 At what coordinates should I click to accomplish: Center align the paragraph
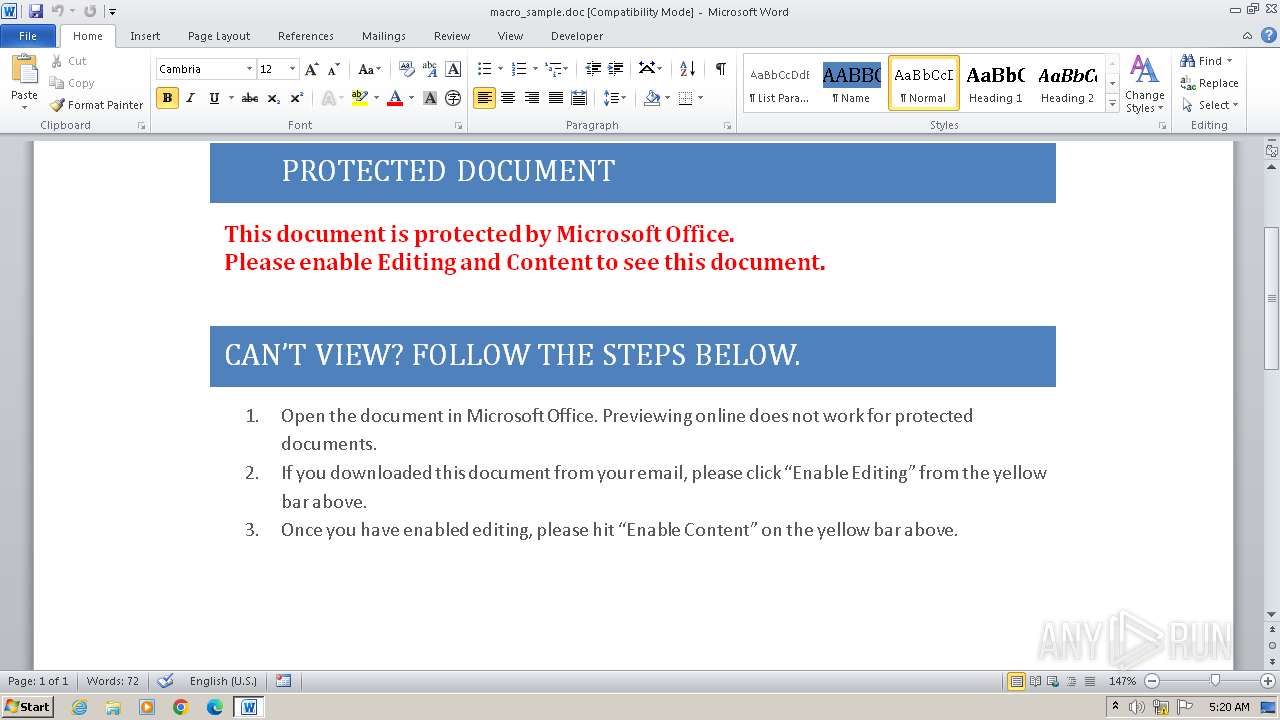[x=508, y=98]
